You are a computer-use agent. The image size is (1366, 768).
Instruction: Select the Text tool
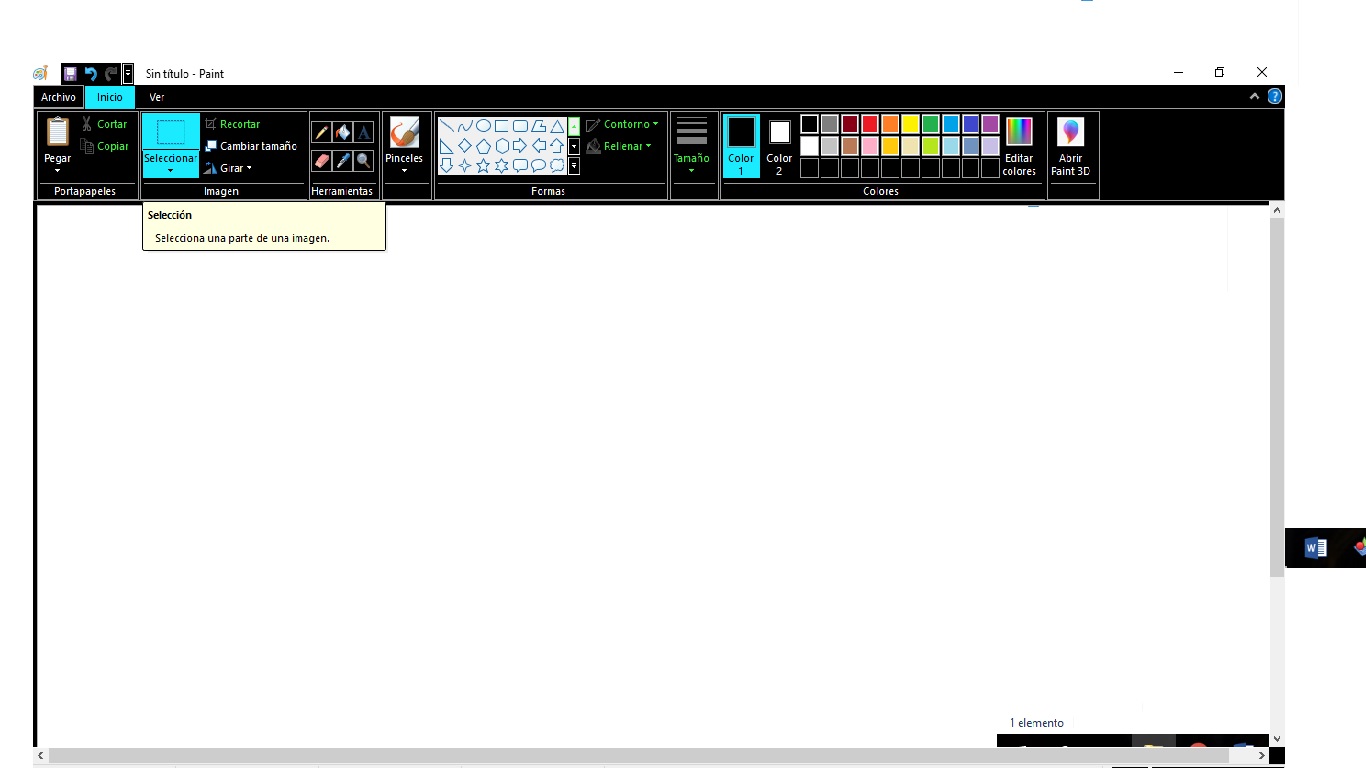(x=363, y=133)
